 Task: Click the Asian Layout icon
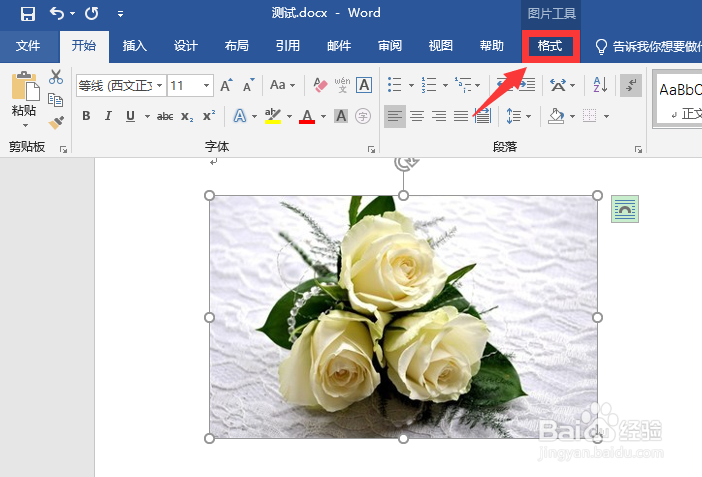click(x=558, y=85)
